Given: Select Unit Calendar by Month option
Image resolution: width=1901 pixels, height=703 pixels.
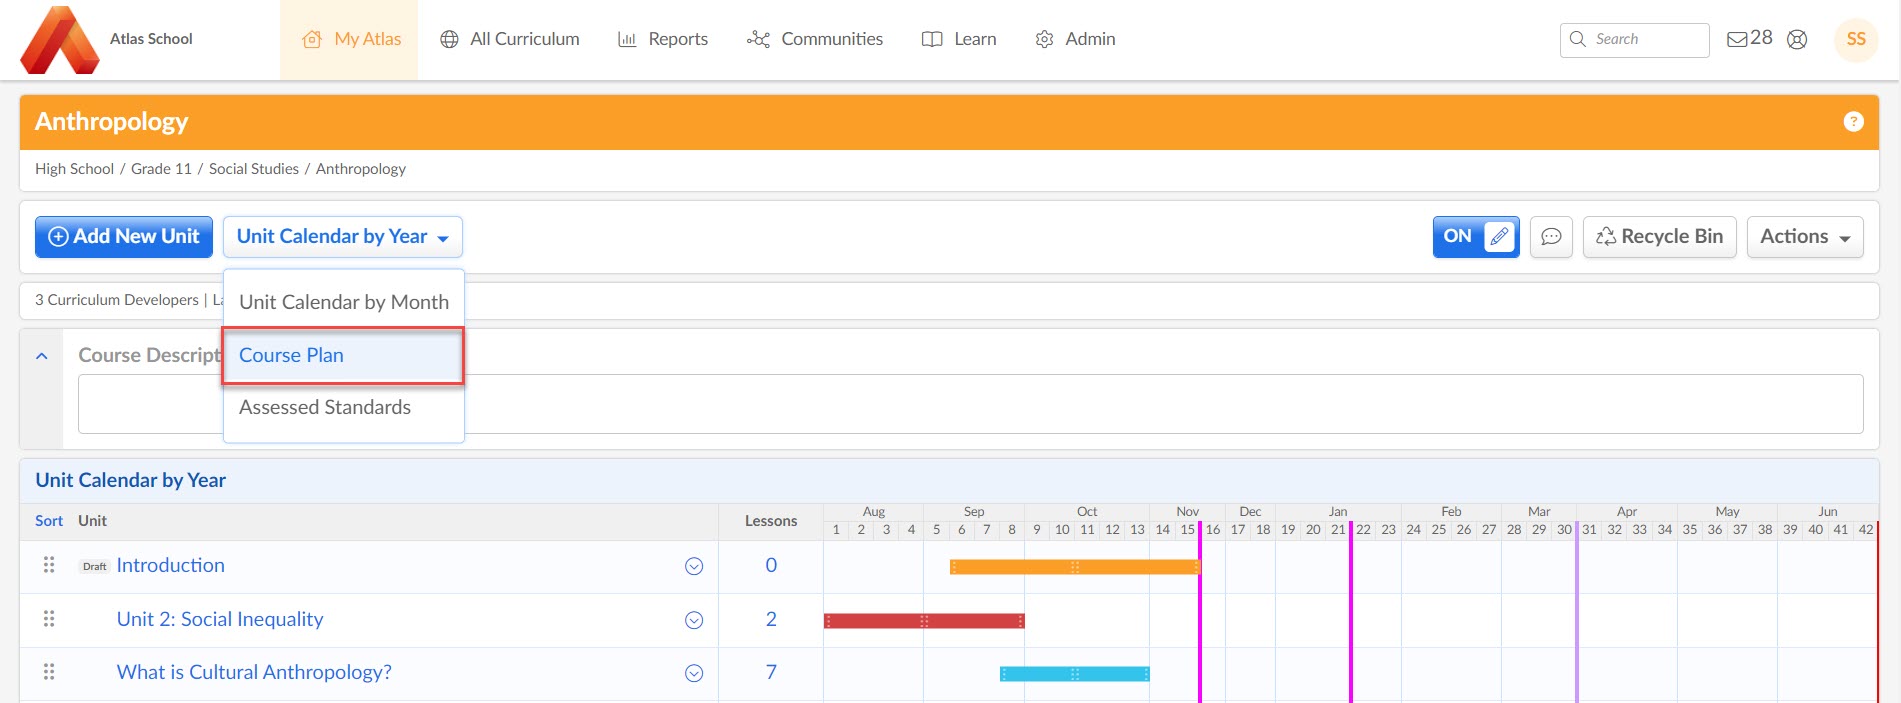Looking at the screenshot, I should [x=344, y=302].
